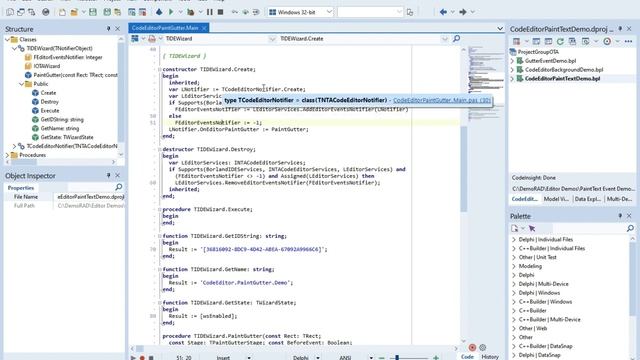The image size is (640, 360).
Task: Pin the Palette panel
Action: click(x=620, y=216)
